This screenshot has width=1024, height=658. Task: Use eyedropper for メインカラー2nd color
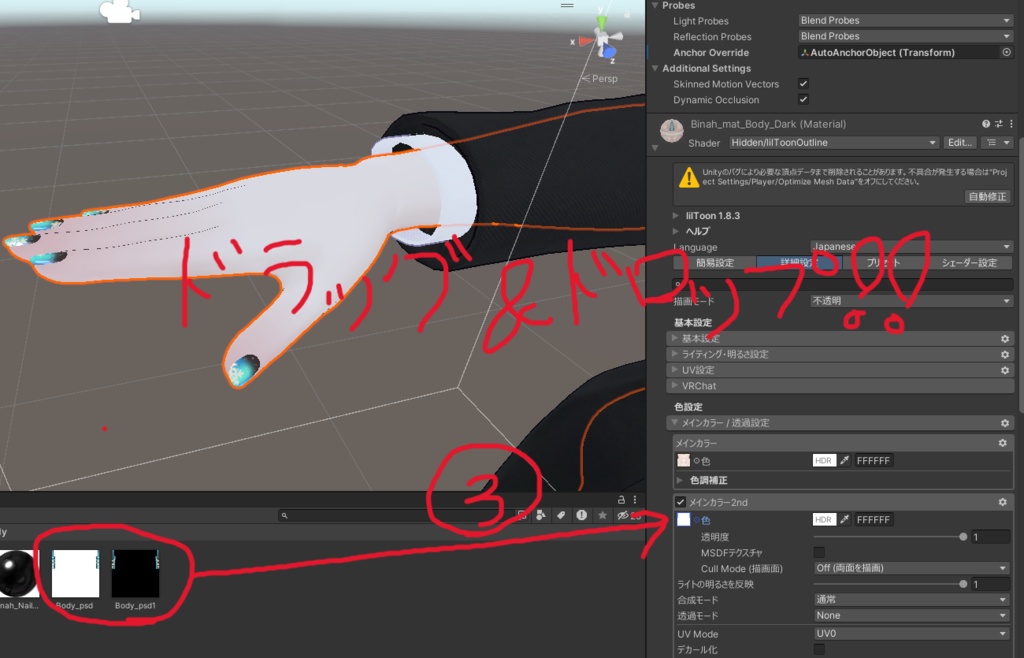pyautogui.click(x=844, y=520)
